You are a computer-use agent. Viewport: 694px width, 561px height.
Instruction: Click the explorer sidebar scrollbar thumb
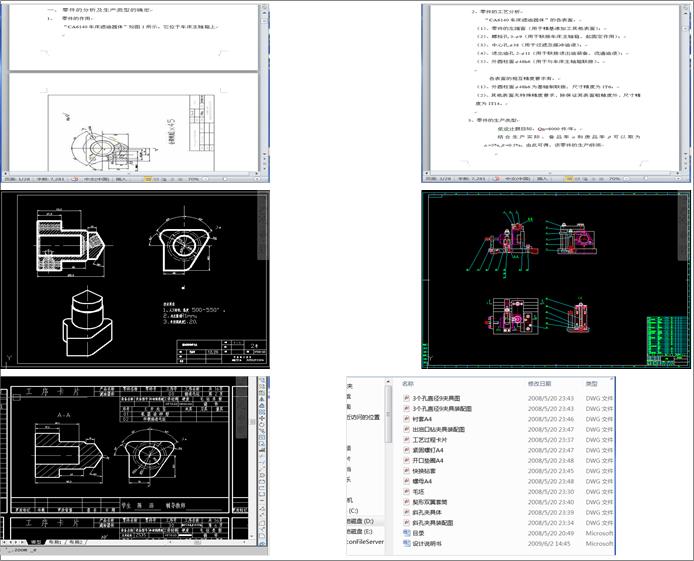click(388, 415)
